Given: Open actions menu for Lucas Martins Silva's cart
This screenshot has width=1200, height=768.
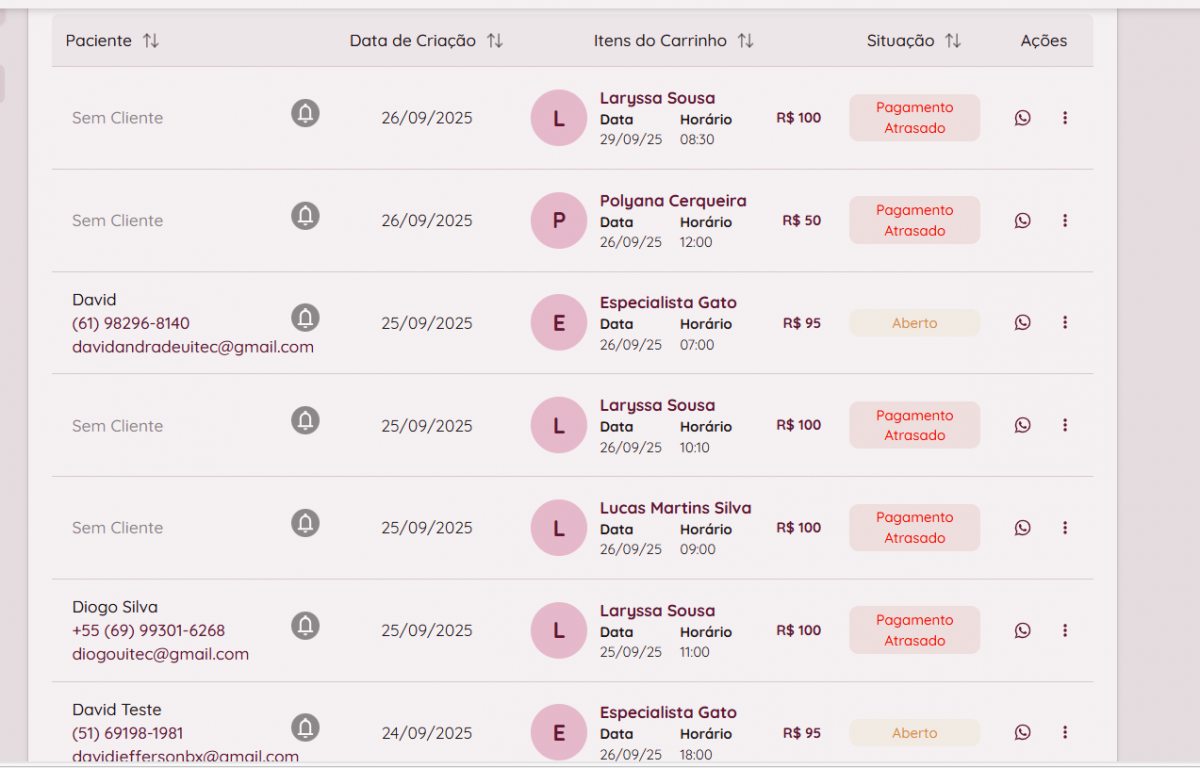Looking at the screenshot, I should click(x=1064, y=528).
